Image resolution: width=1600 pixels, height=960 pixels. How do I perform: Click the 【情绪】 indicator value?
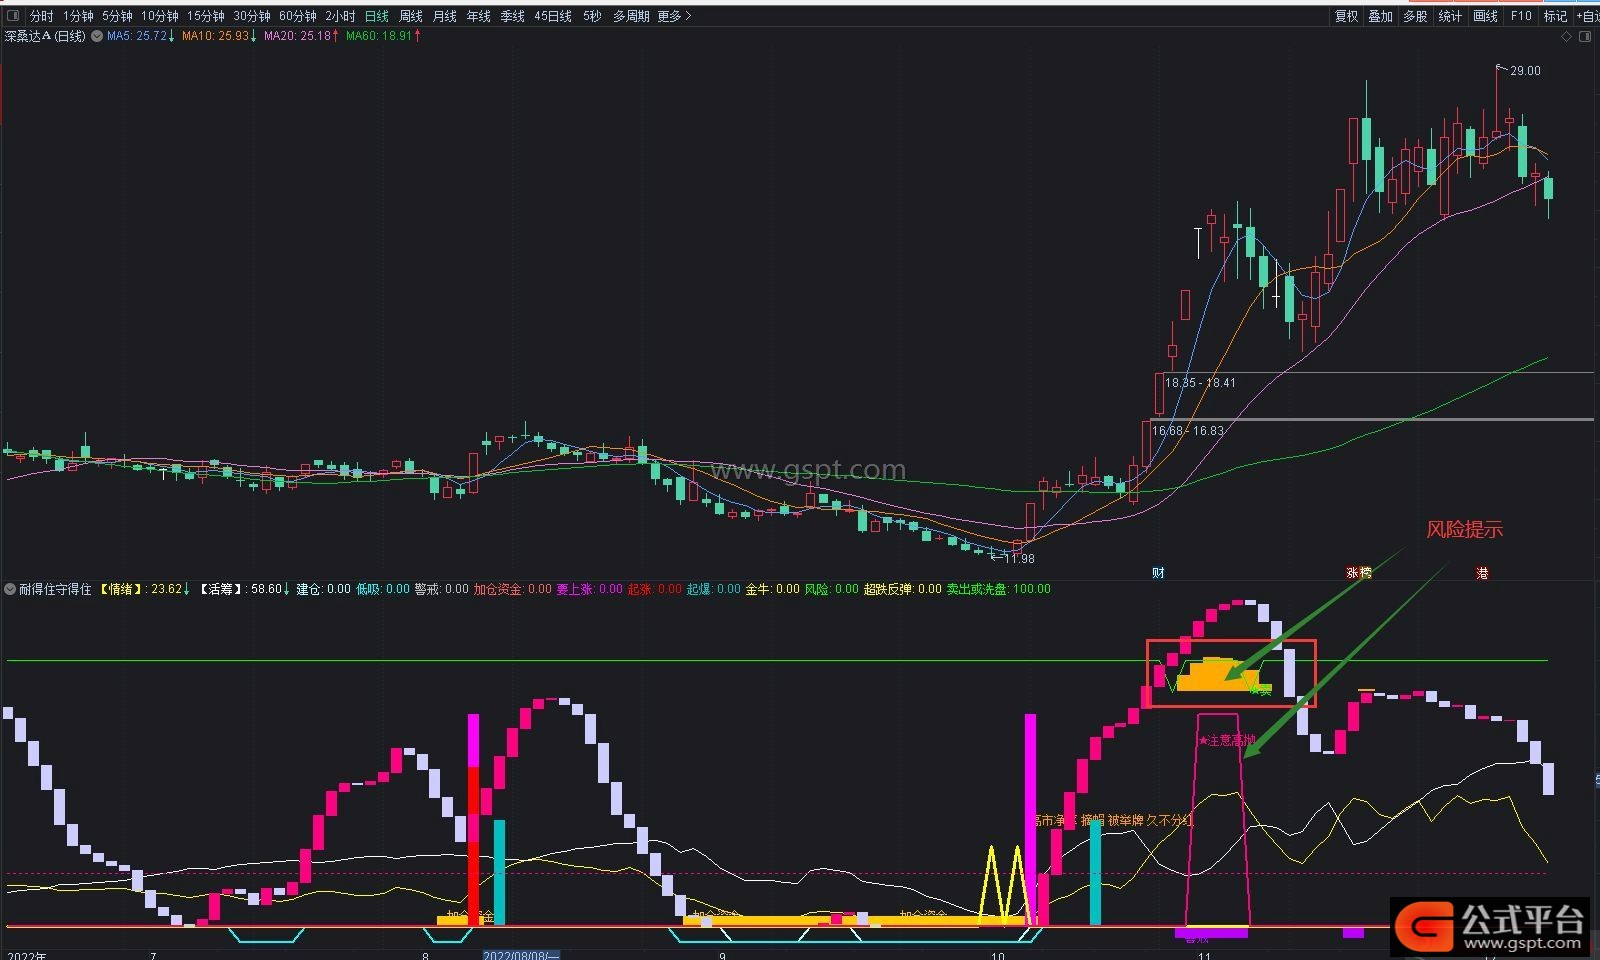pos(144,589)
